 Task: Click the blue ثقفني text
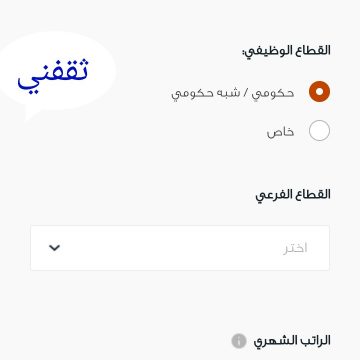click(53, 76)
